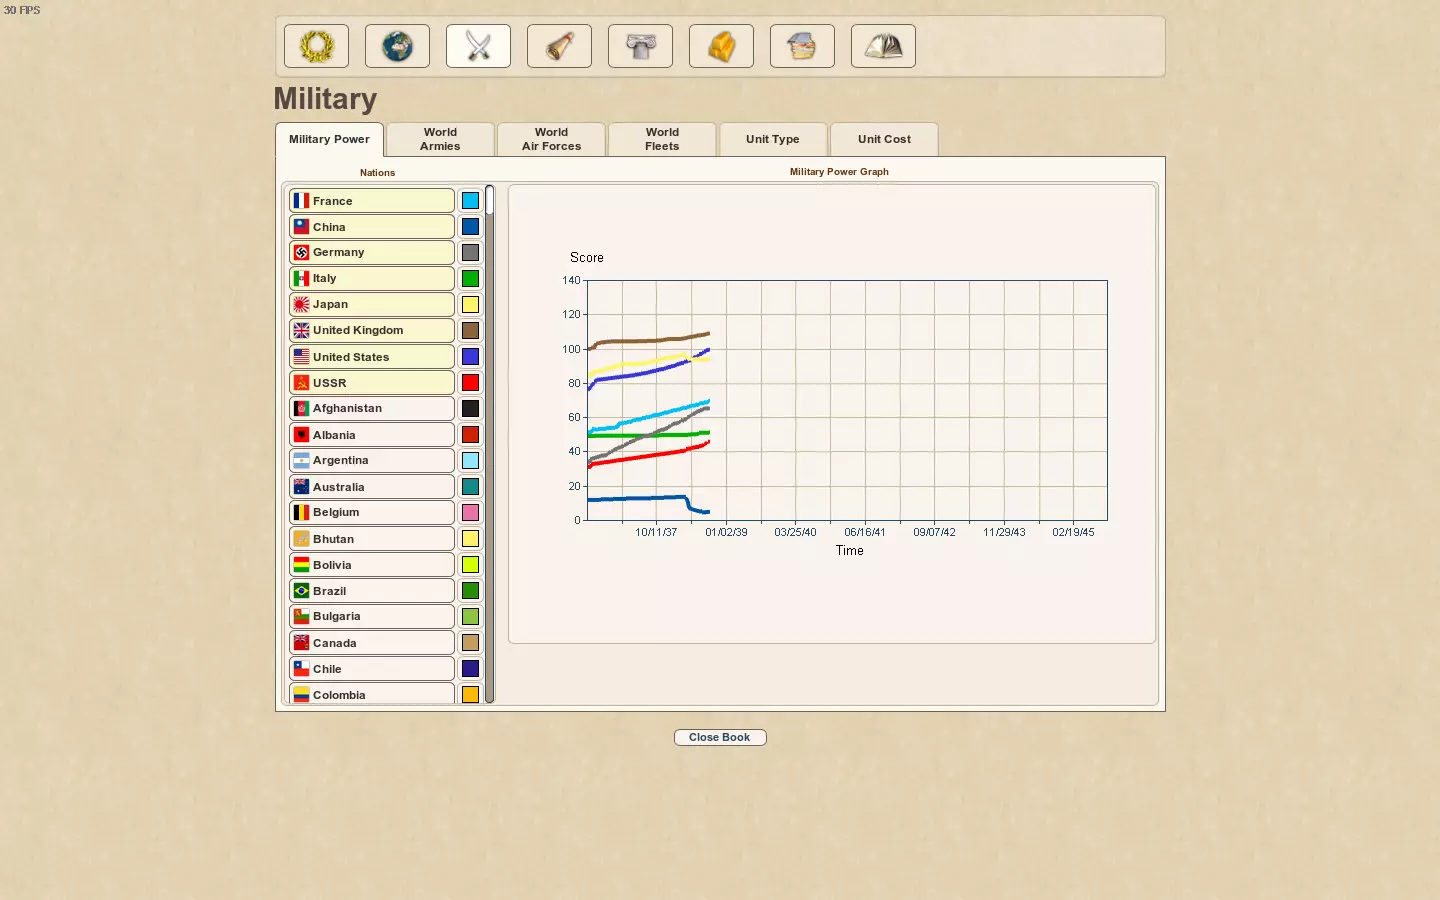Toggle Germany in the nations list
Viewport: 1440px width, 900px height.
pyautogui.click(x=372, y=252)
